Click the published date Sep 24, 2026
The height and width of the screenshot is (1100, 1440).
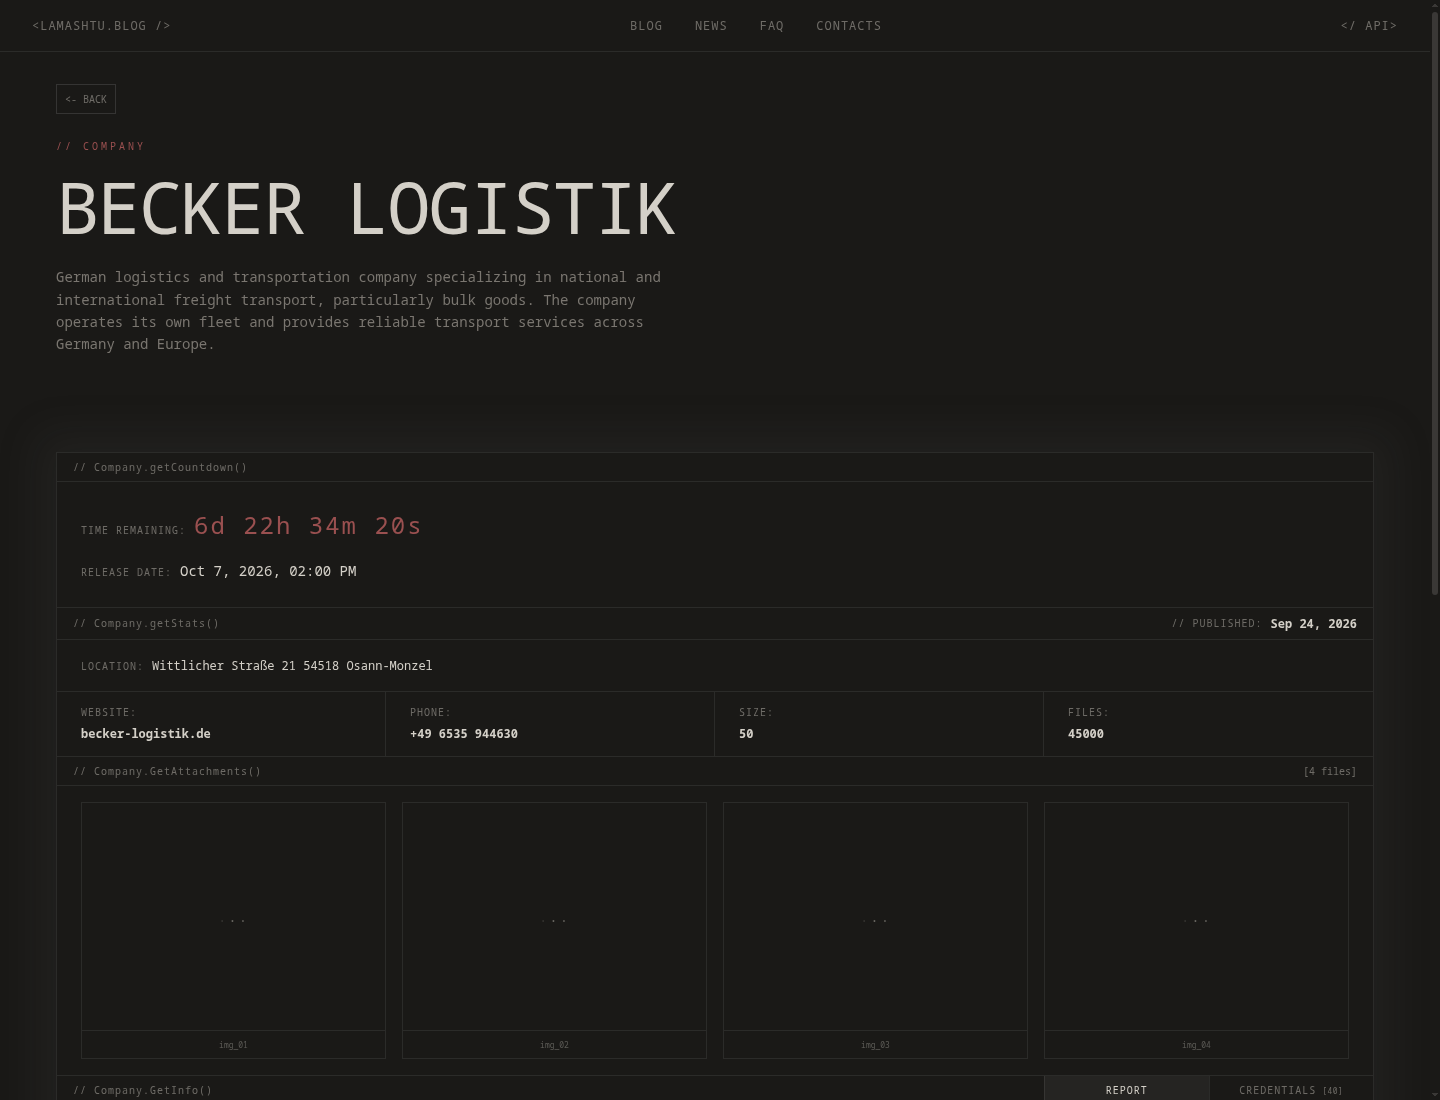tap(1313, 624)
